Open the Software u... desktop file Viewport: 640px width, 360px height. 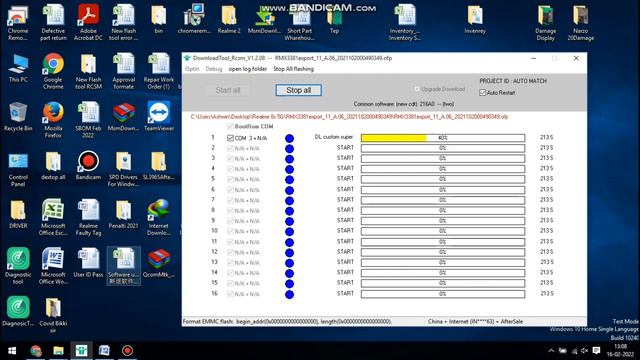point(123,267)
